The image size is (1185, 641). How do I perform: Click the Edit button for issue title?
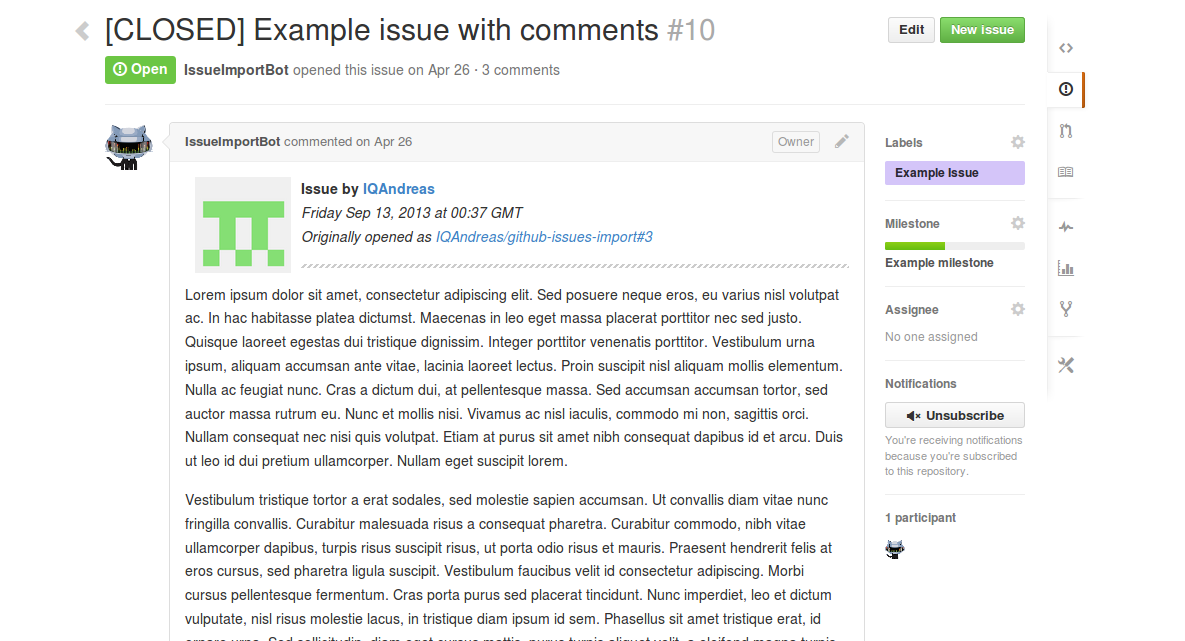coord(911,30)
